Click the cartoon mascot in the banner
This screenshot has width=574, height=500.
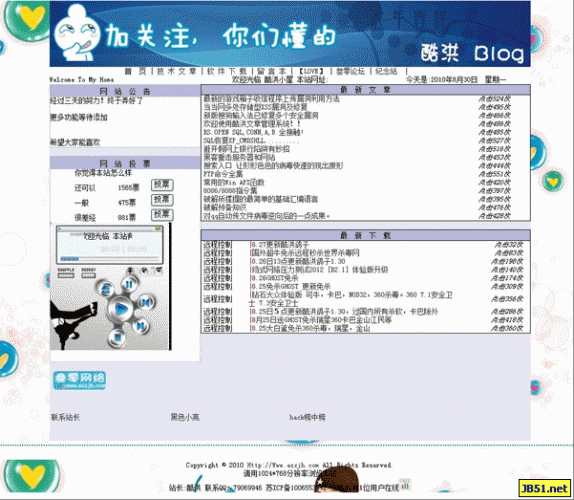coord(78,33)
